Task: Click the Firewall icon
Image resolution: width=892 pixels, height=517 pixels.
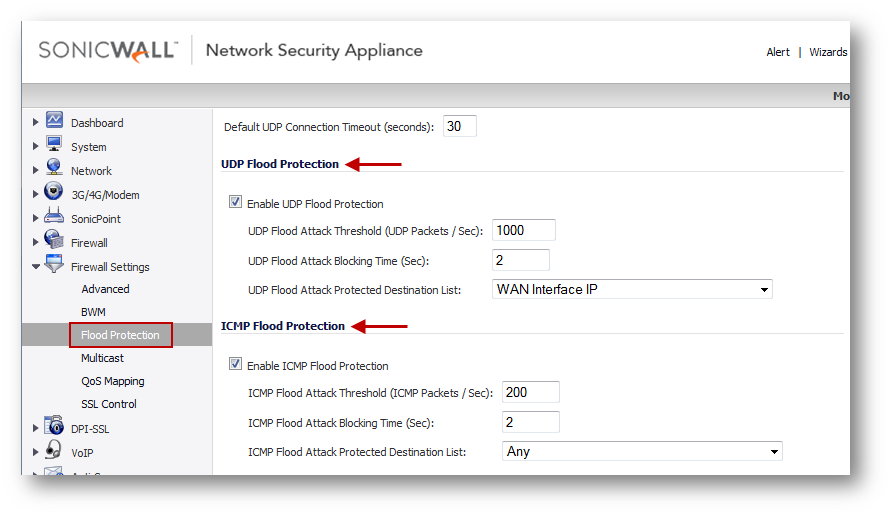Action: click(54, 239)
